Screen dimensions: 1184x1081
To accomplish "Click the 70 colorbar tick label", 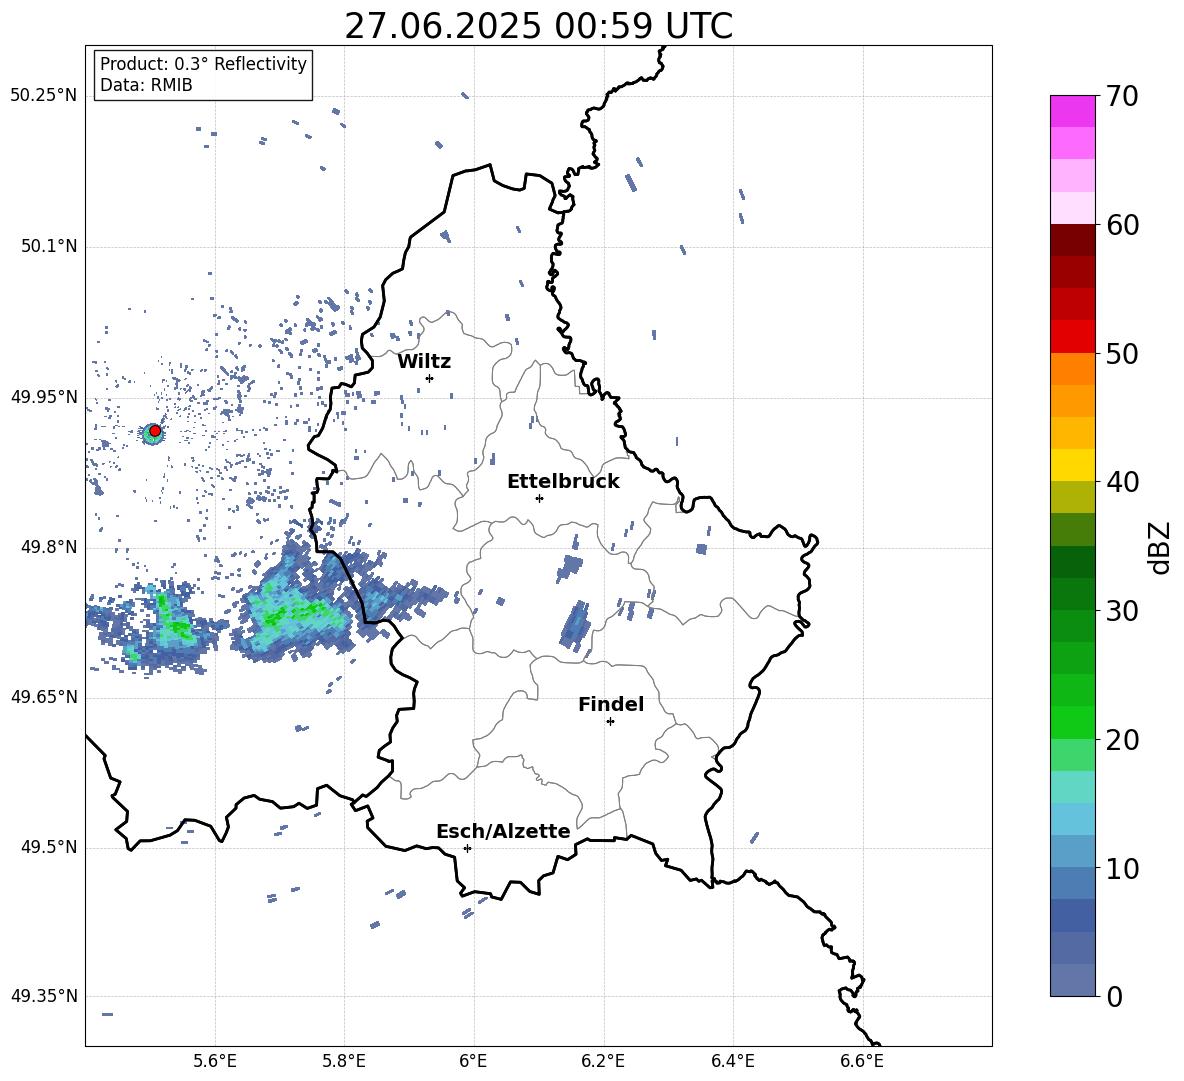I will point(1123,97).
